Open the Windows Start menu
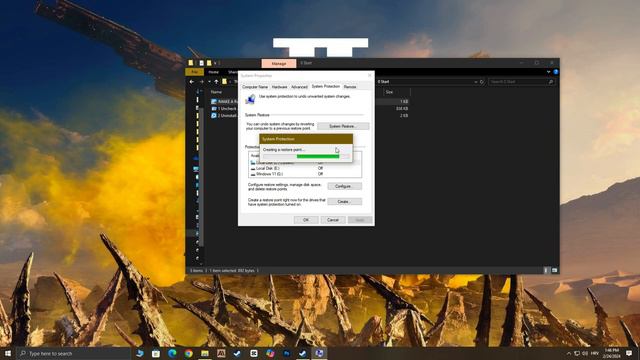The width and height of the screenshot is (640, 360). 8,353
